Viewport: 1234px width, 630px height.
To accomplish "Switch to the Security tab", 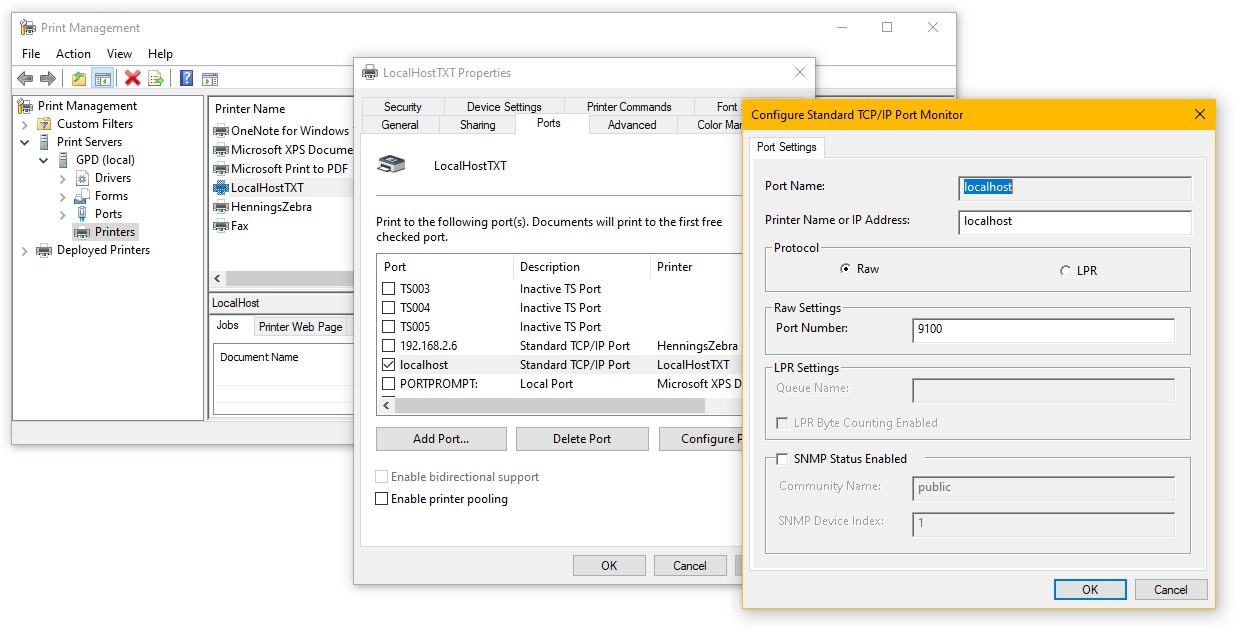I will click(x=403, y=107).
